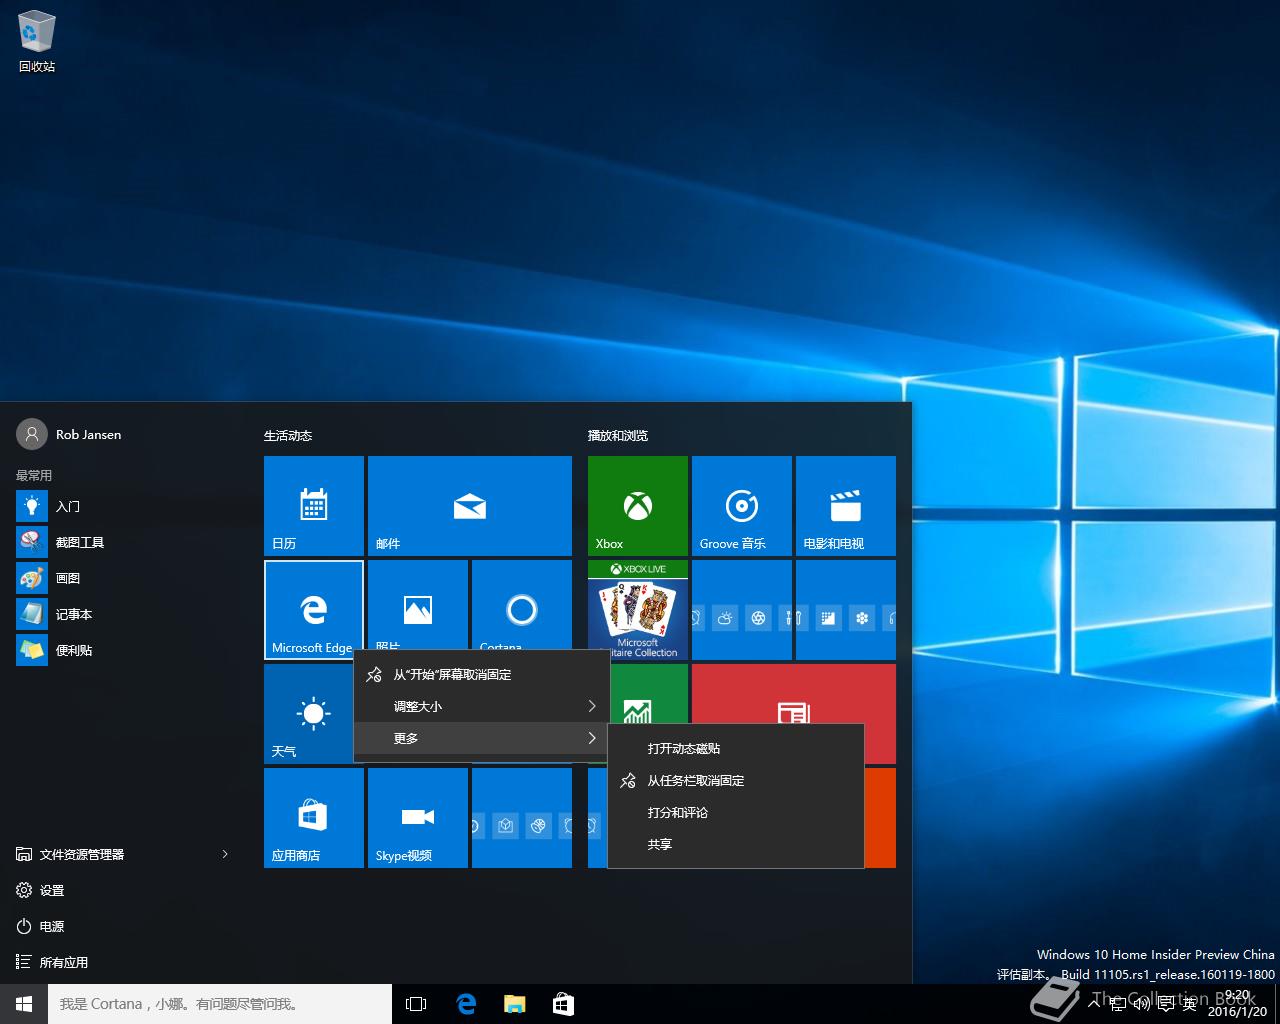Click the Cortana search box
The height and width of the screenshot is (1024, 1280).
tap(220, 1004)
